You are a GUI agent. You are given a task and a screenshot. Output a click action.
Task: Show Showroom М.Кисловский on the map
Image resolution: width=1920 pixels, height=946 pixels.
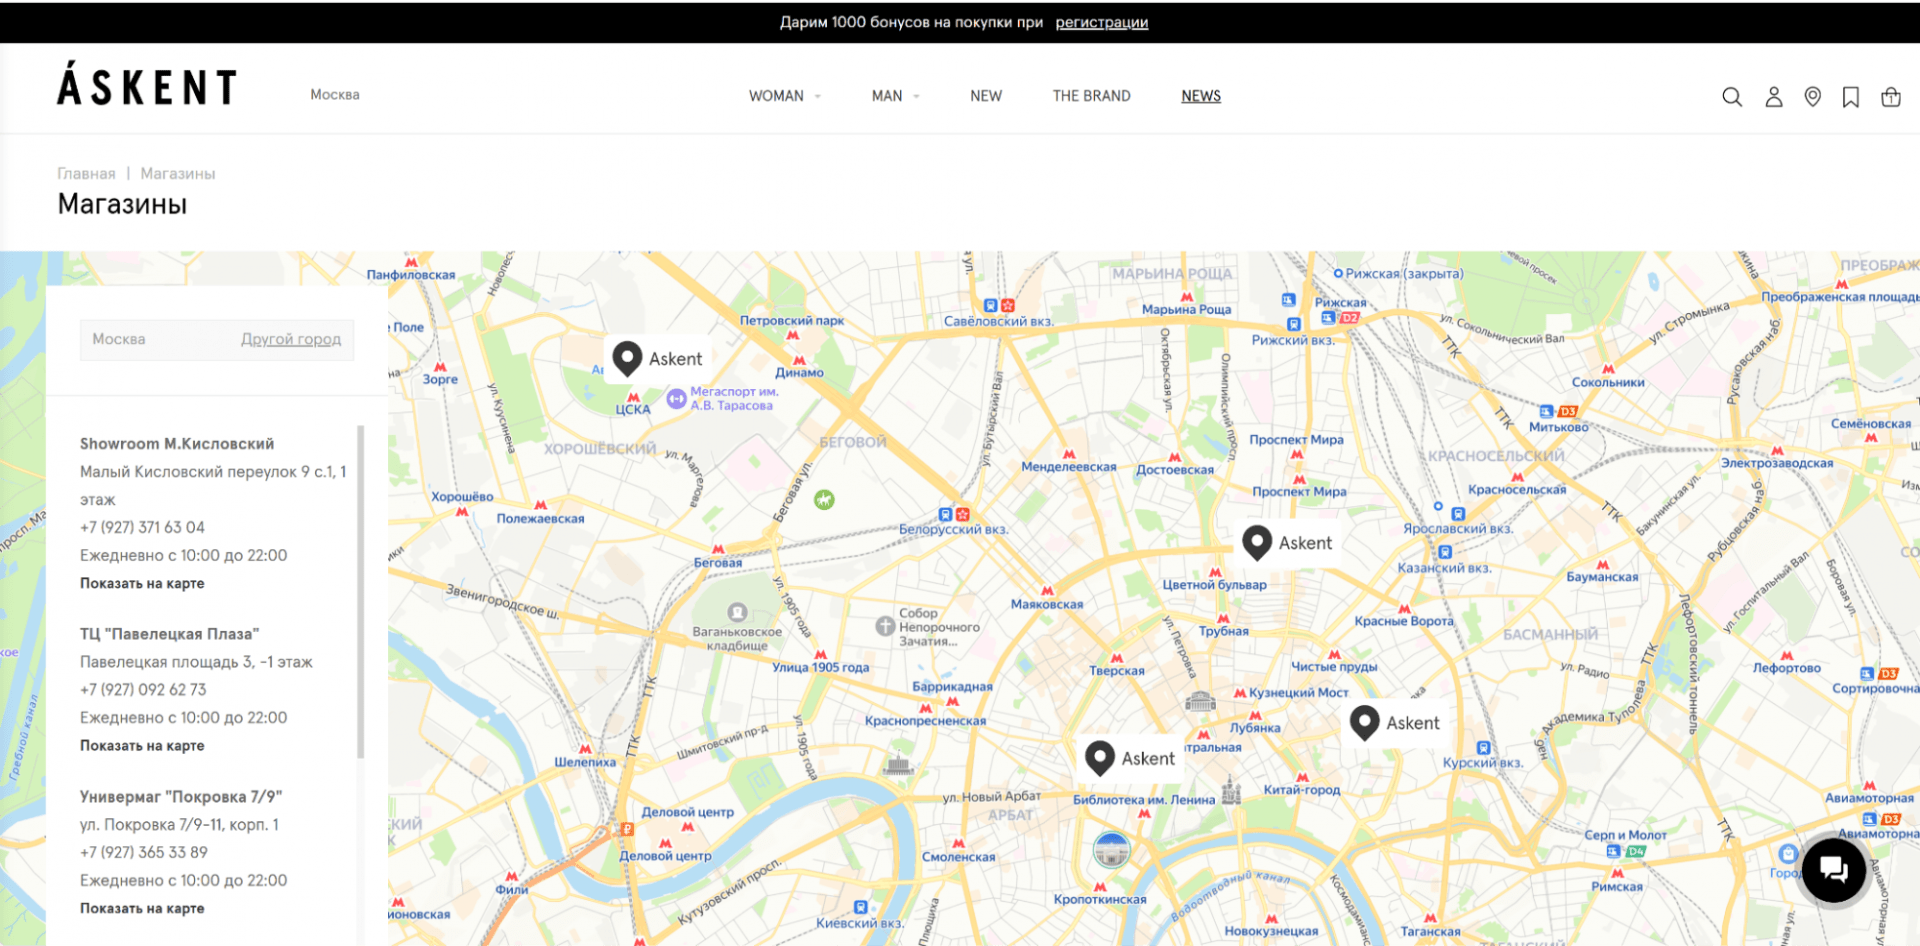click(142, 583)
